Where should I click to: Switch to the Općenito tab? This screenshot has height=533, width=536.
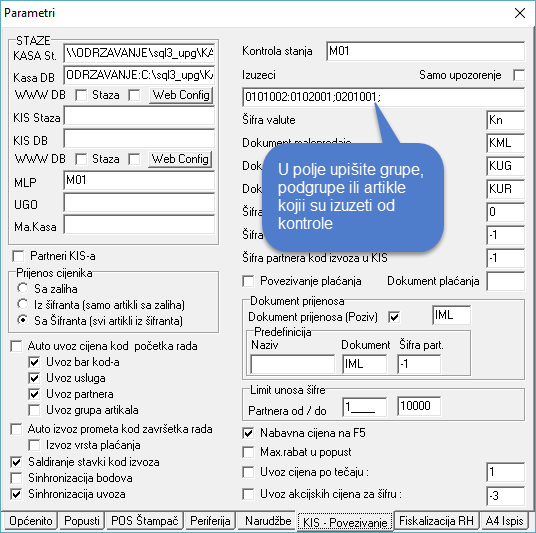[x=30, y=521]
